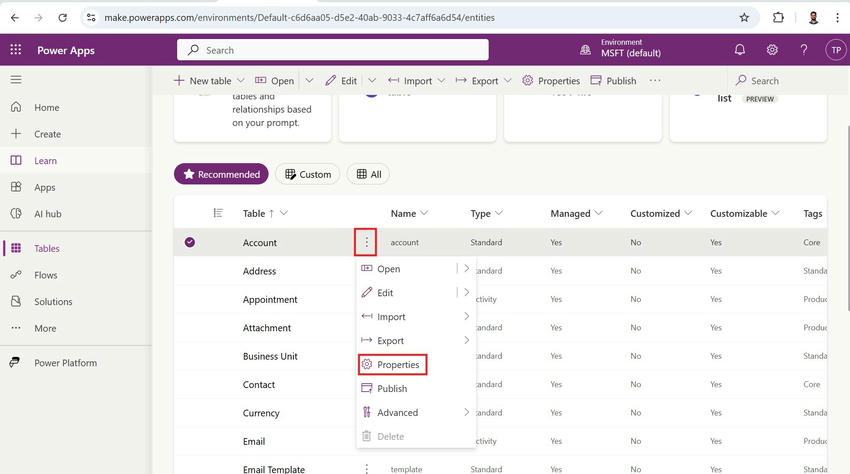Viewport: 850px width, 474px height.
Task: Open the Contact table link
Action: pyautogui.click(x=259, y=385)
